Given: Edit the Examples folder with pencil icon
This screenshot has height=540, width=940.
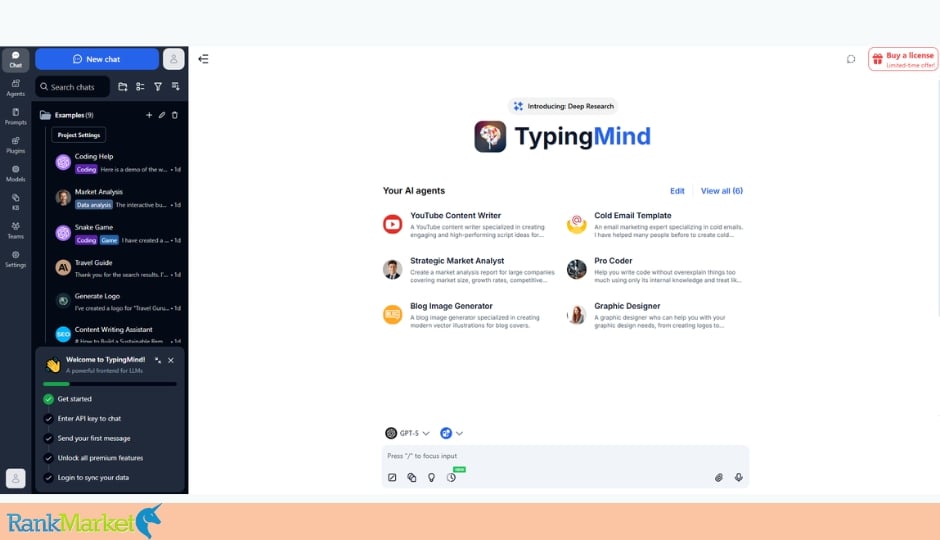Looking at the screenshot, I should [x=162, y=115].
